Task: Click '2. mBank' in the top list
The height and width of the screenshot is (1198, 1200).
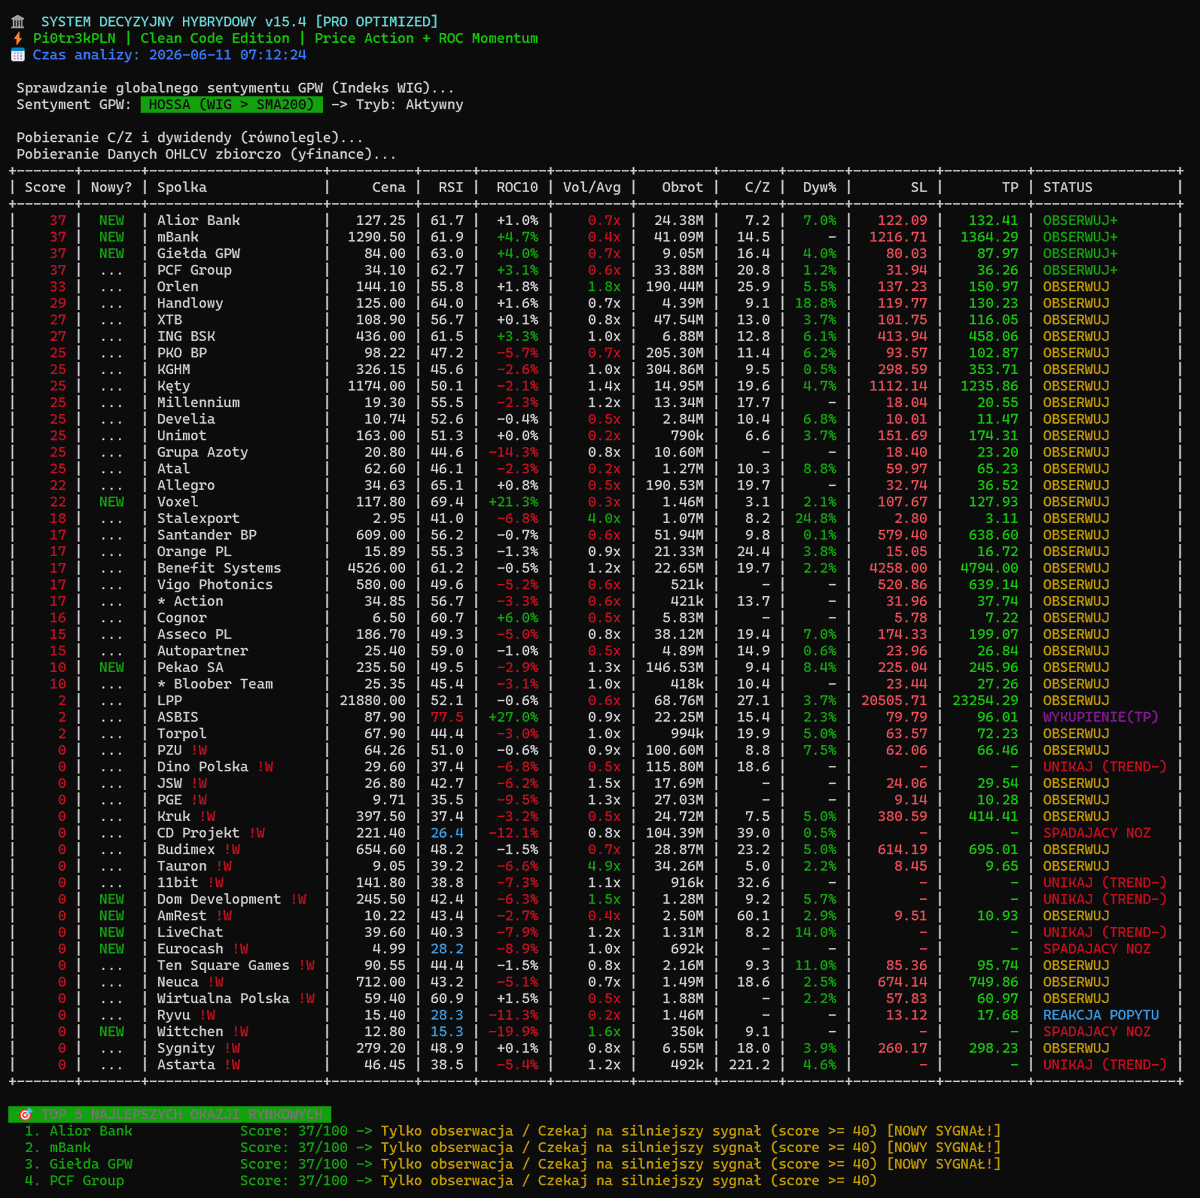Action: click(x=58, y=1147)
